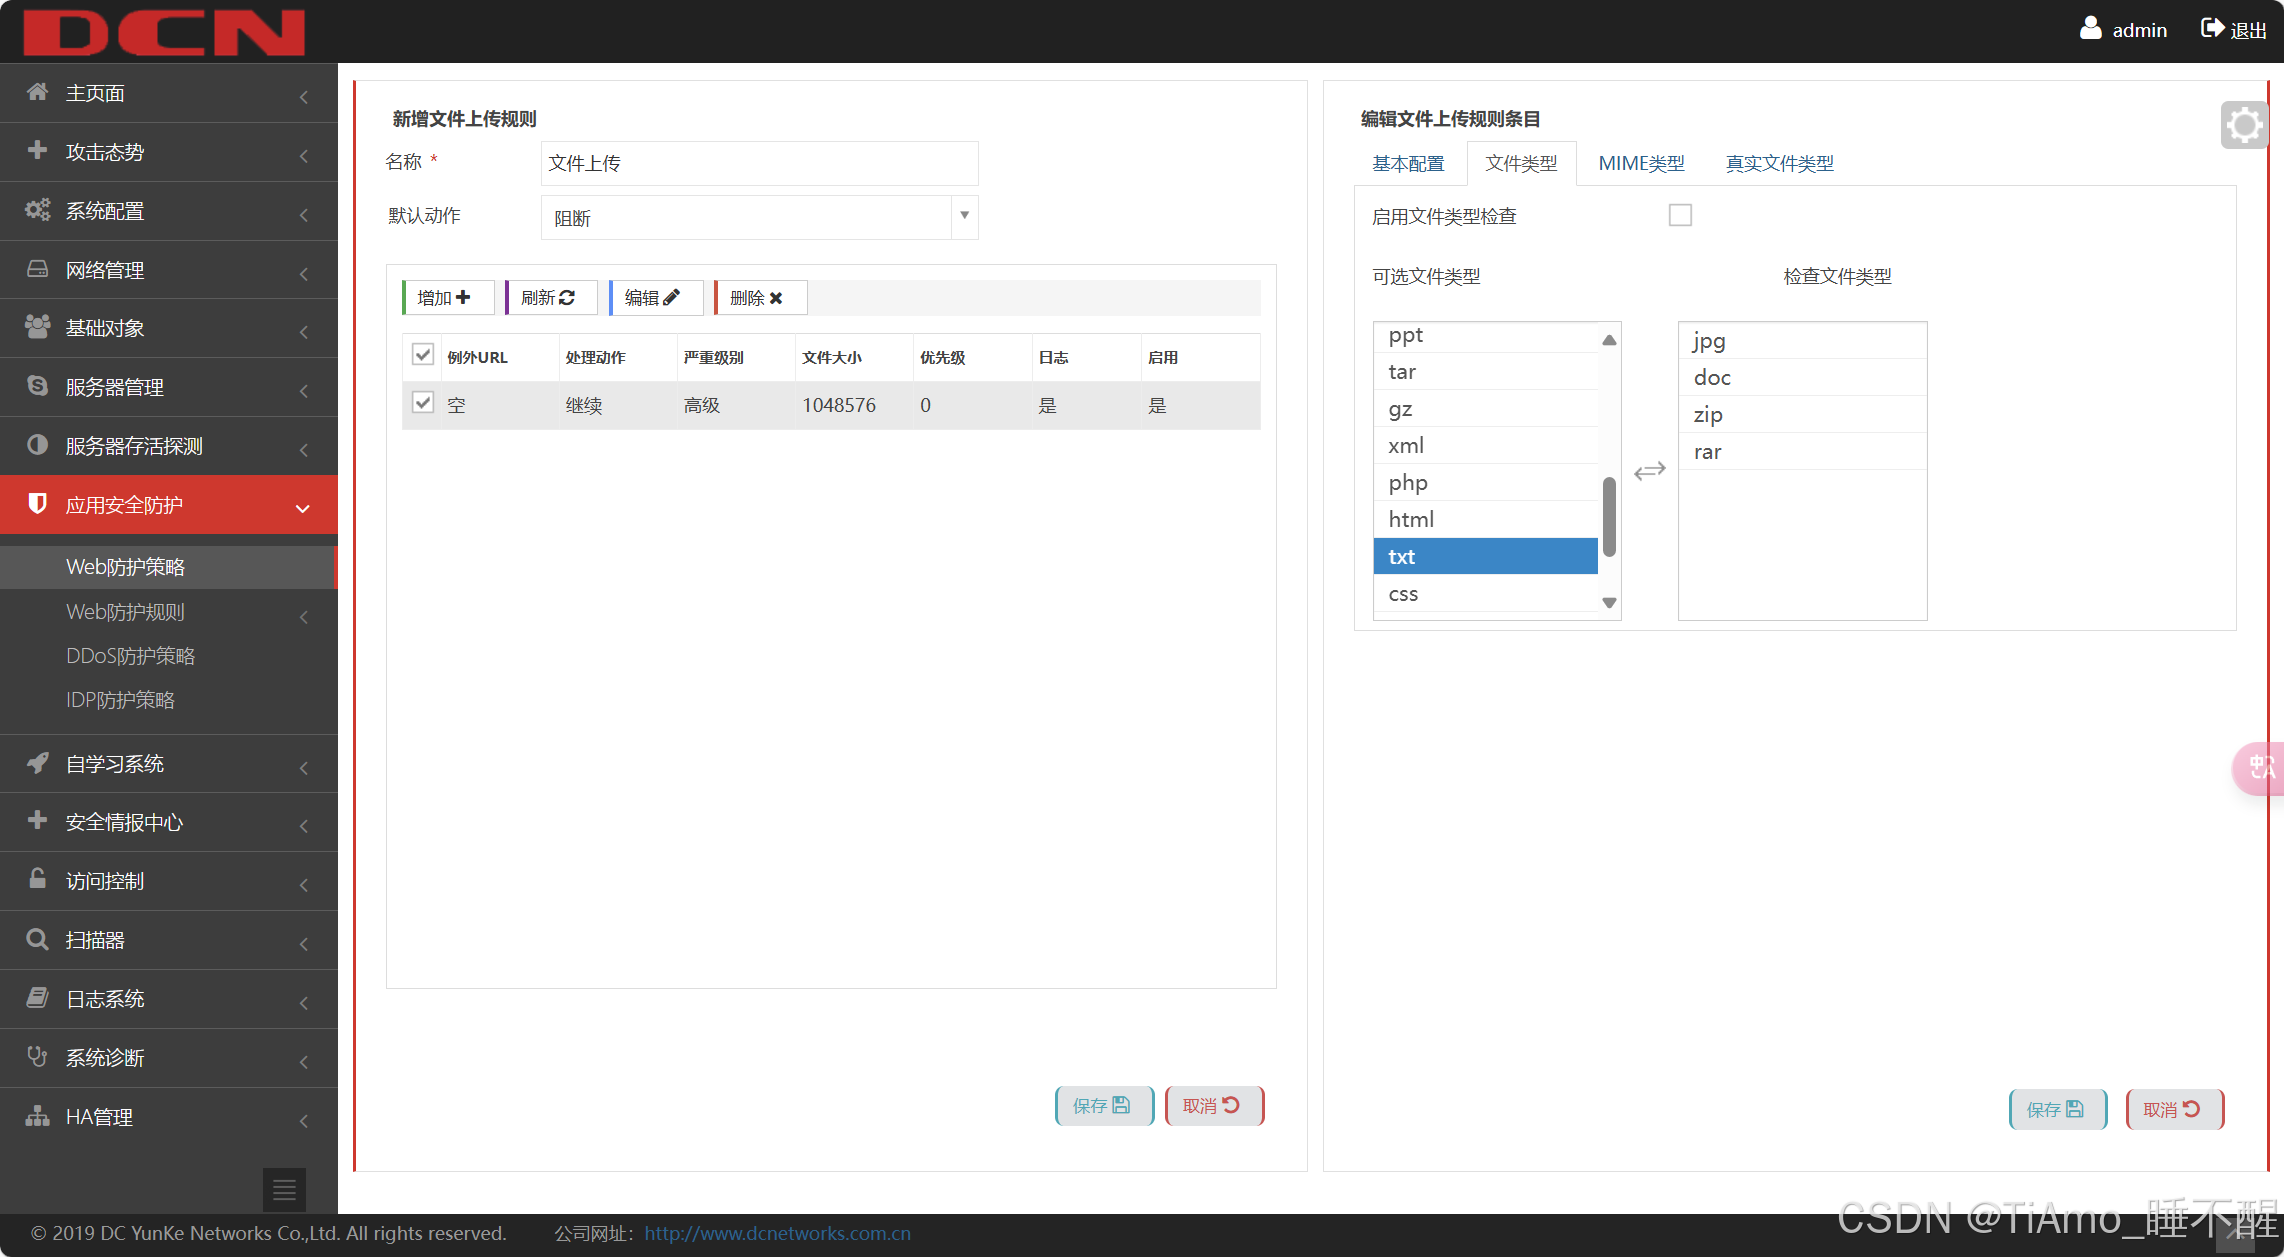Click the rocket icon beside 自学习系统
The width and height of the screenshot is (2284, 1257).
coord(37,763)
